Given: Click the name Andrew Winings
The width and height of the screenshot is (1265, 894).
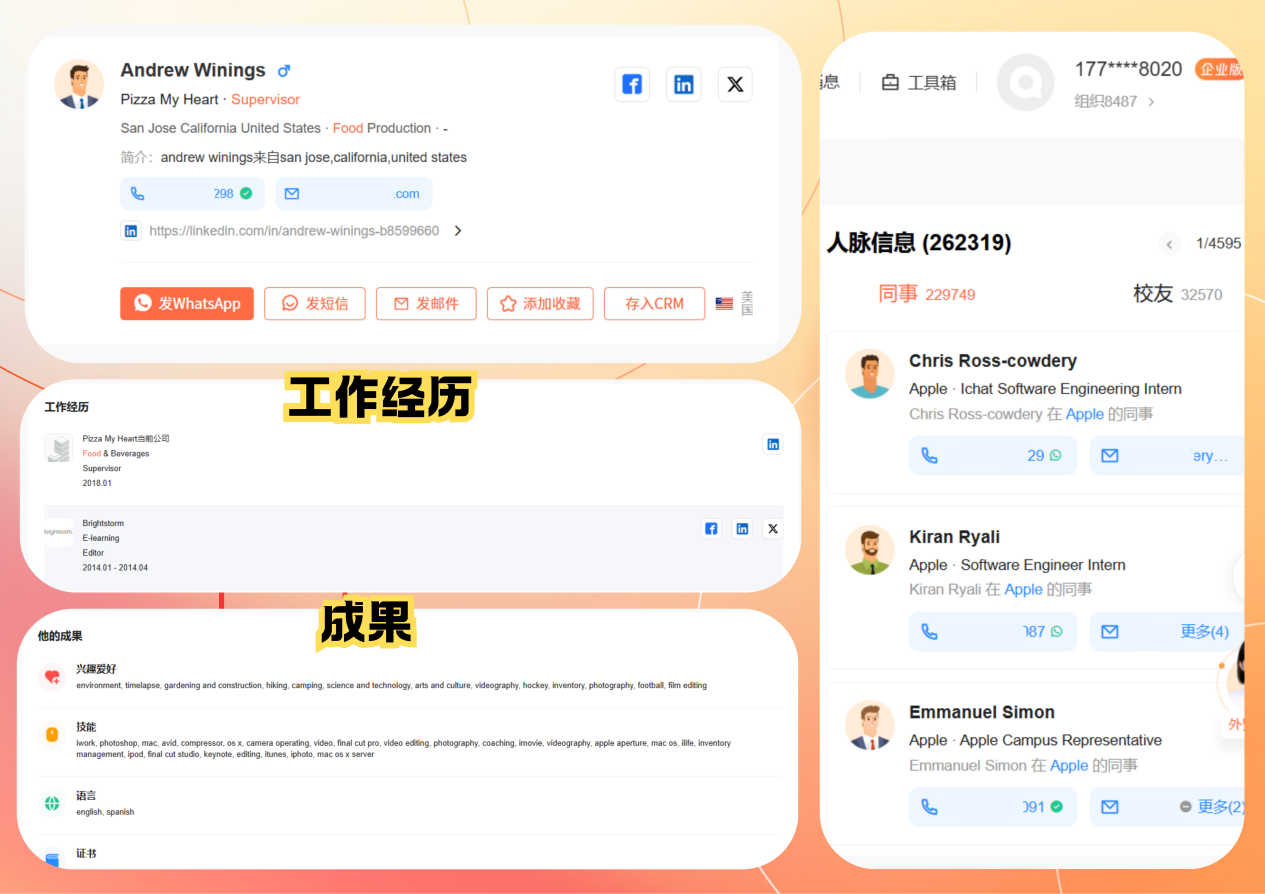Looking at the screenshot, I should (x=193, y=70).
